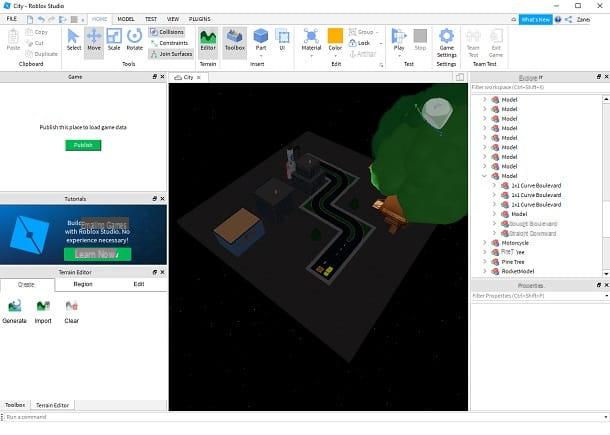The width and height of the screenshot is (610, 435).
Task: Click the share icon near username
Action: click(x=568, y=19)
